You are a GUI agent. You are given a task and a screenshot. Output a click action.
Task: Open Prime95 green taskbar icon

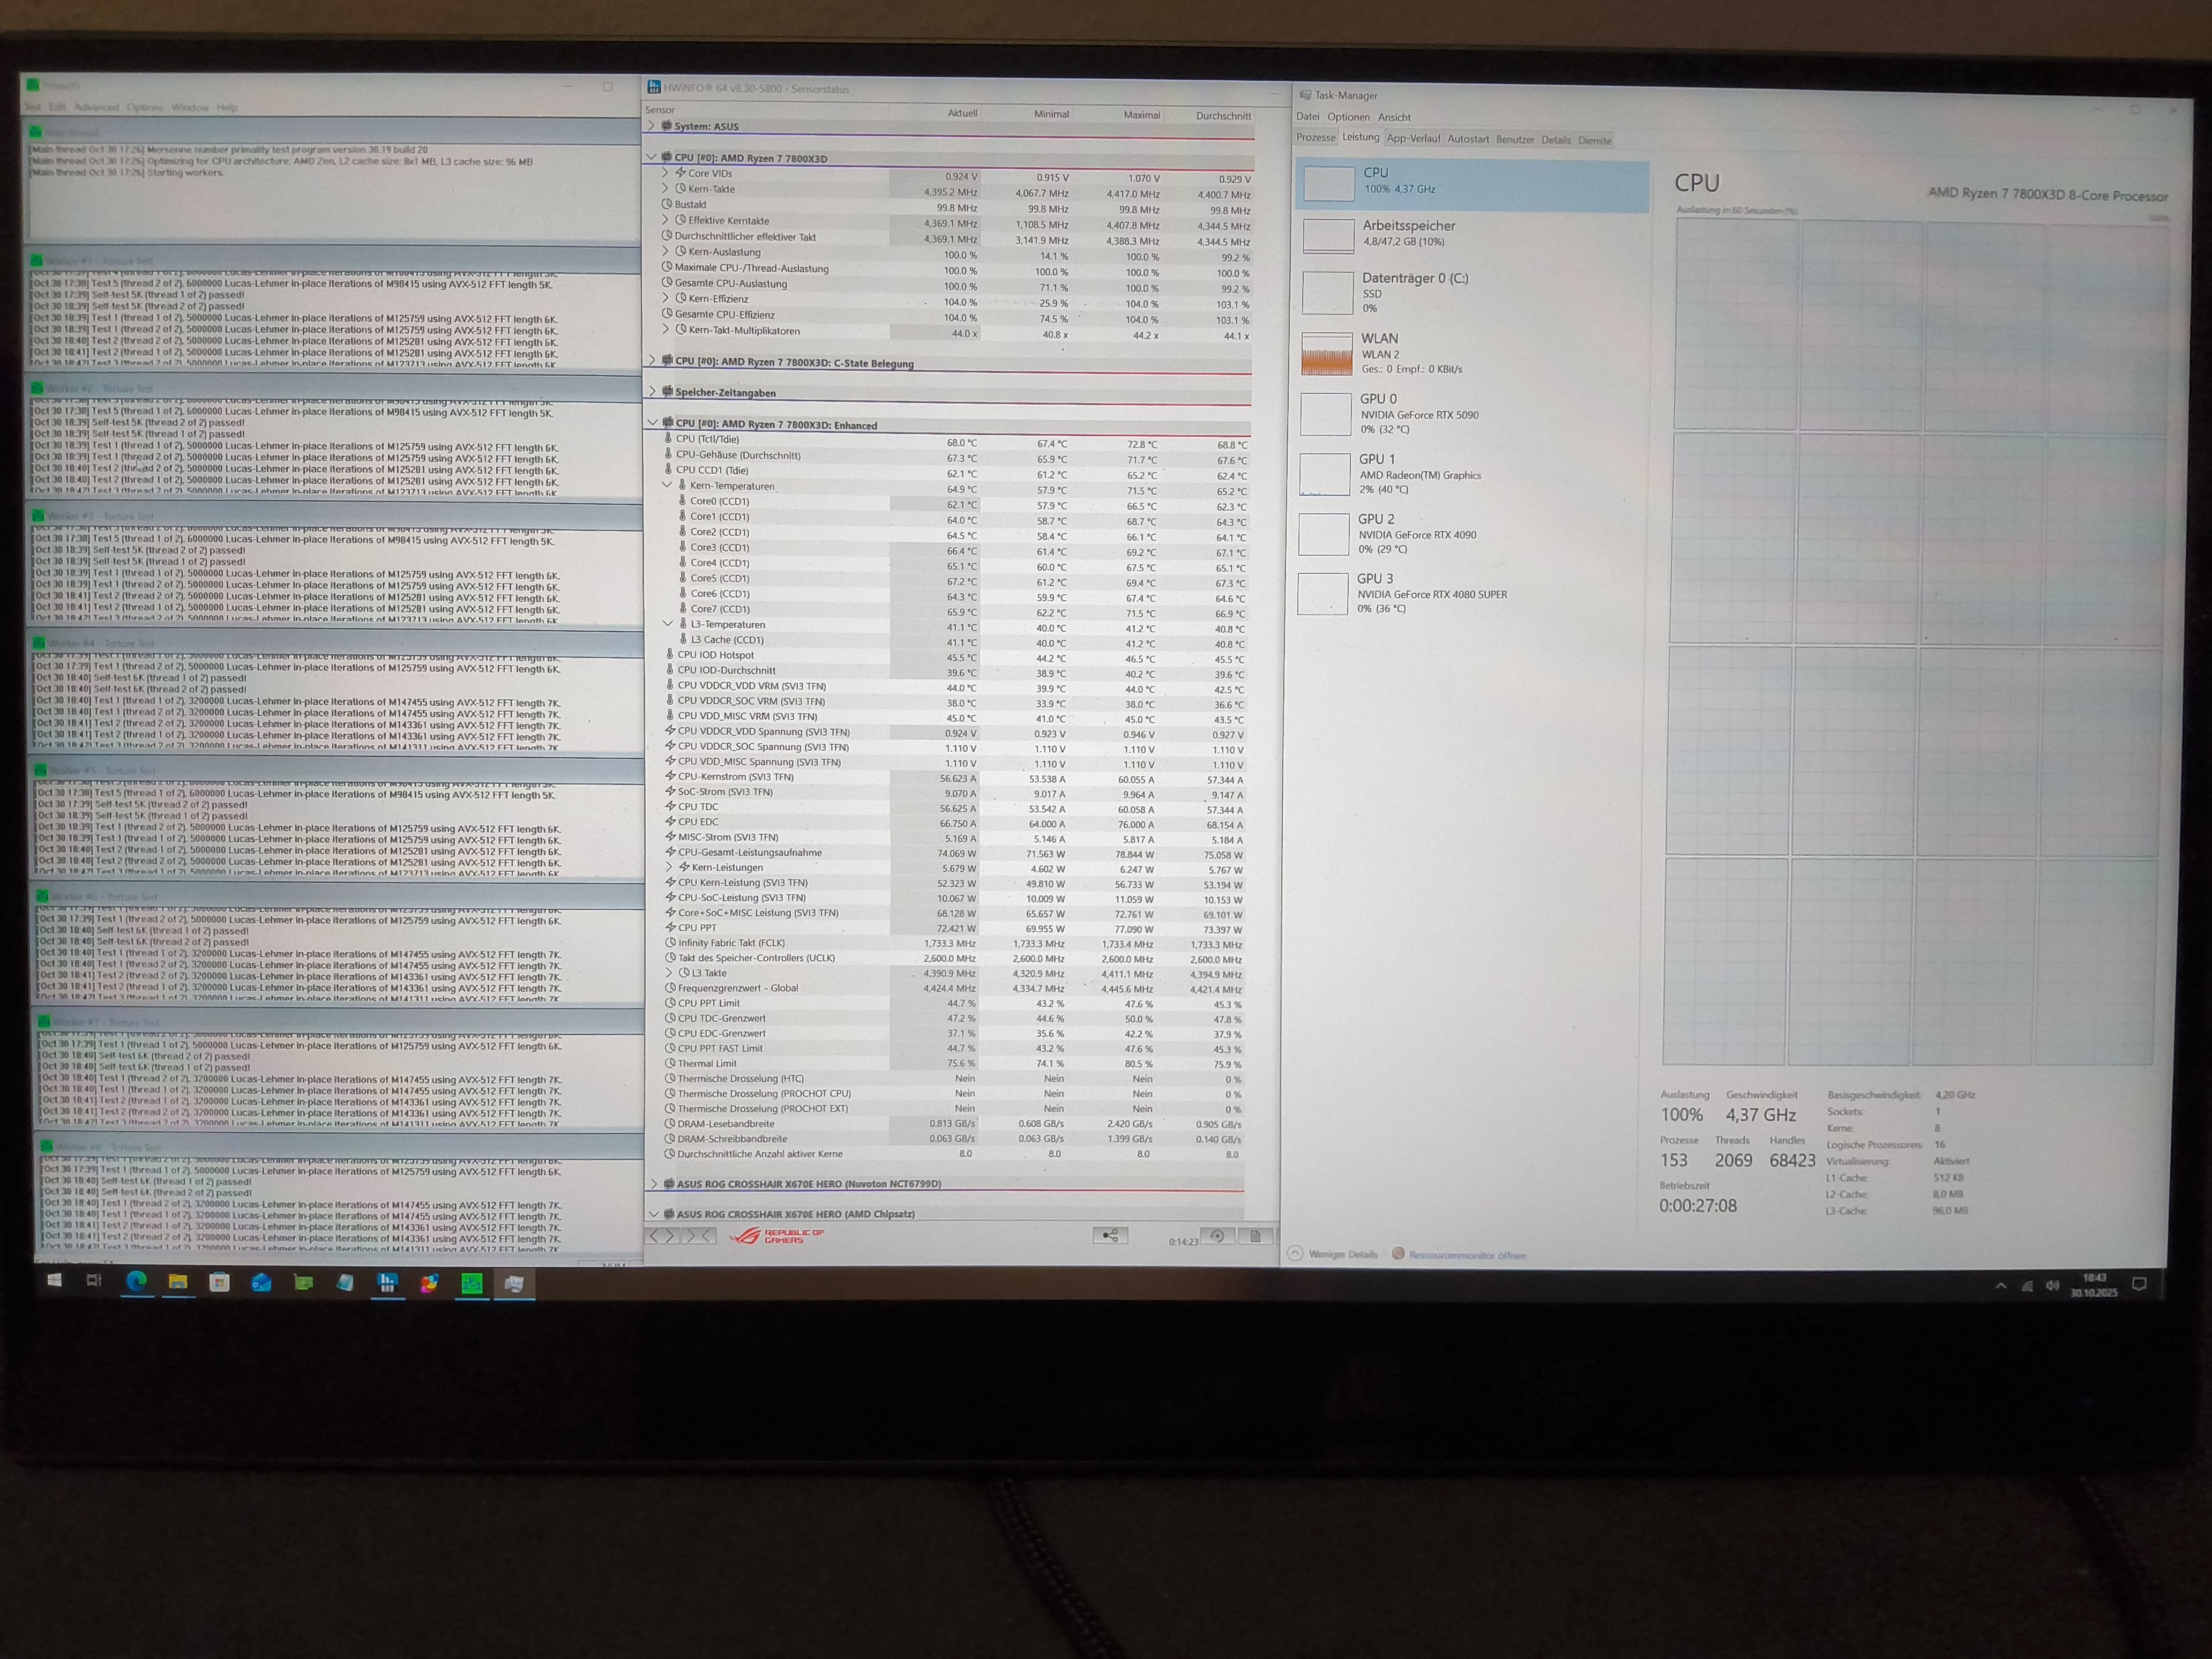click(471, 1283)
